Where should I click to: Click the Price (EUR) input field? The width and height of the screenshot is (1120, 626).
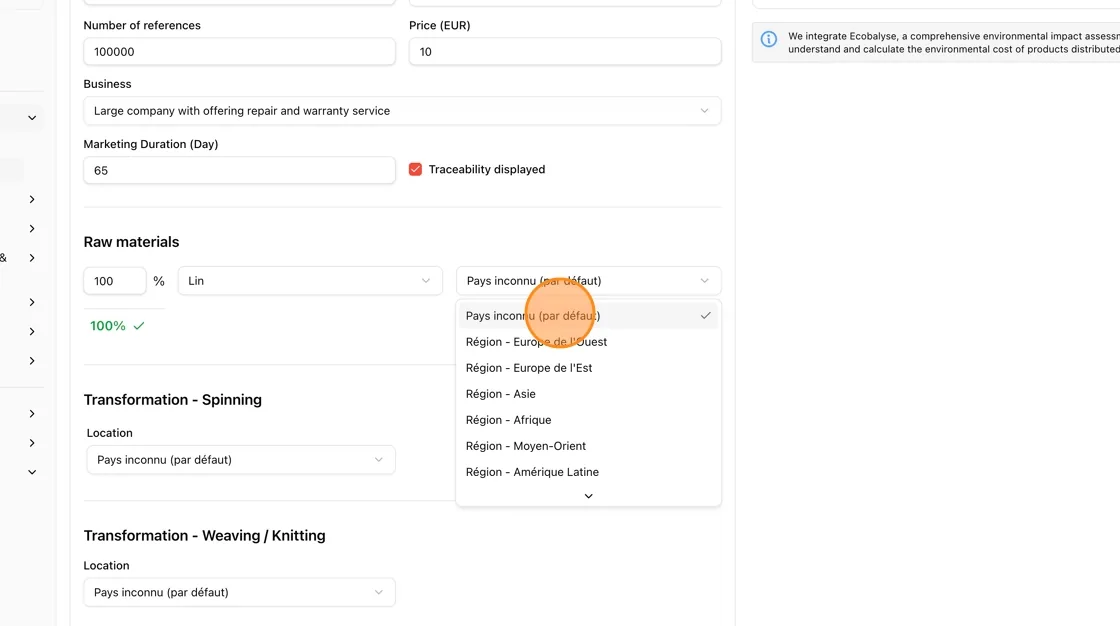[565, 51]
